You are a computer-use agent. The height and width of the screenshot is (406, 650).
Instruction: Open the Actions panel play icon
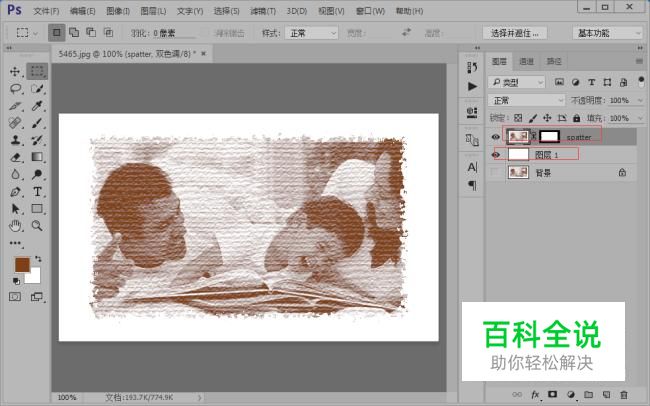click(472, 86)
